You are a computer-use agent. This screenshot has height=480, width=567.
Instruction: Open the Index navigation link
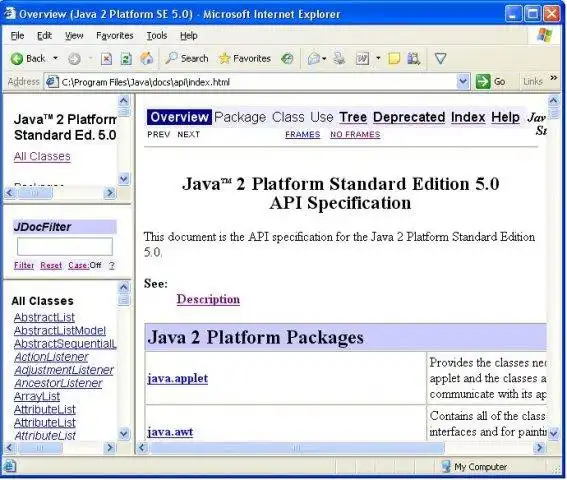coord(468,117)
